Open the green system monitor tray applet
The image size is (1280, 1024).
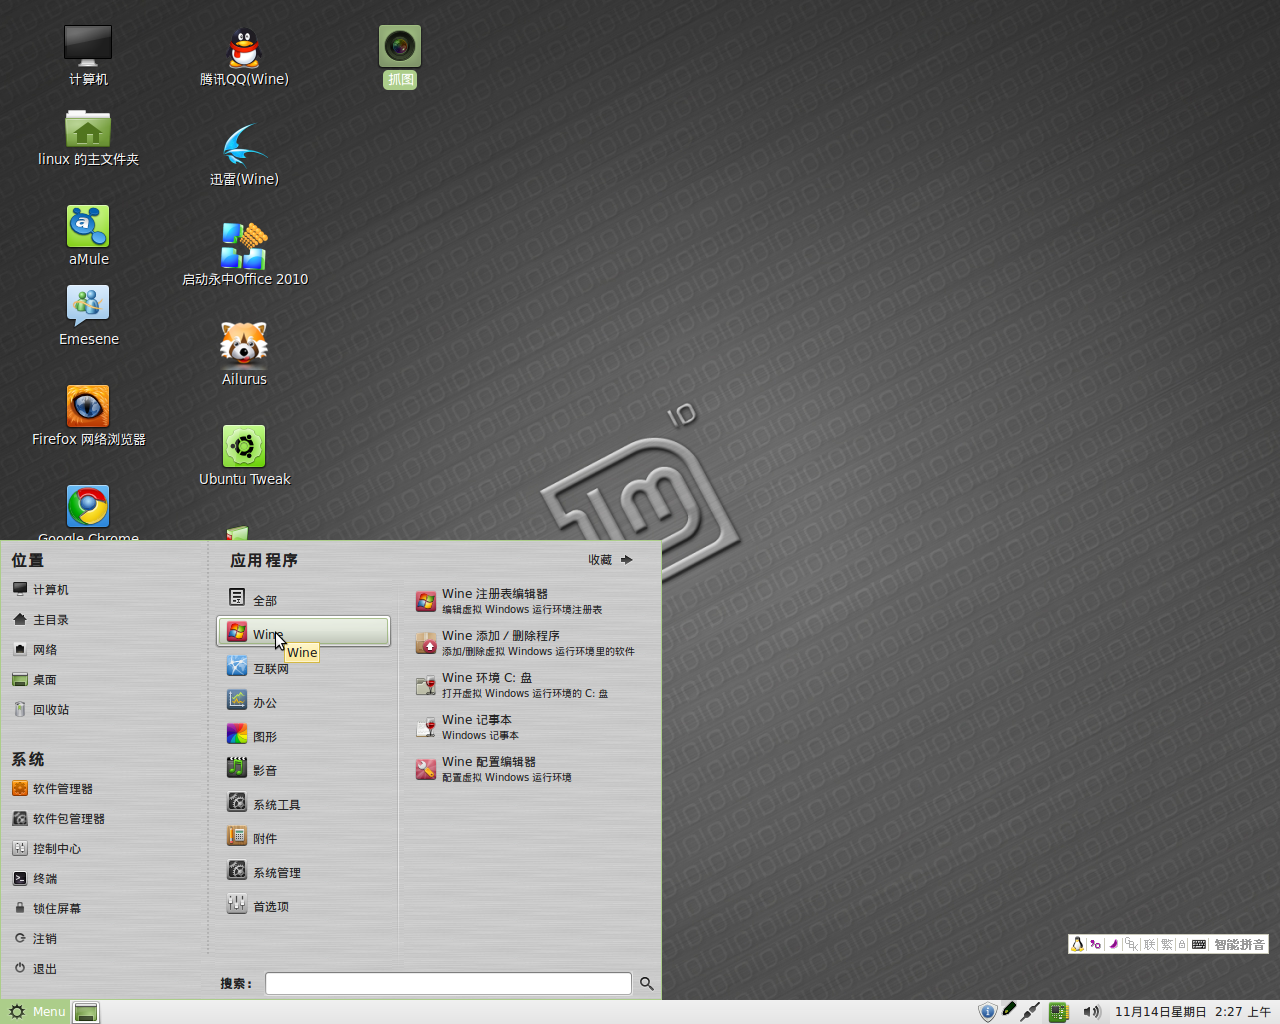(x=1059, y=1012)
